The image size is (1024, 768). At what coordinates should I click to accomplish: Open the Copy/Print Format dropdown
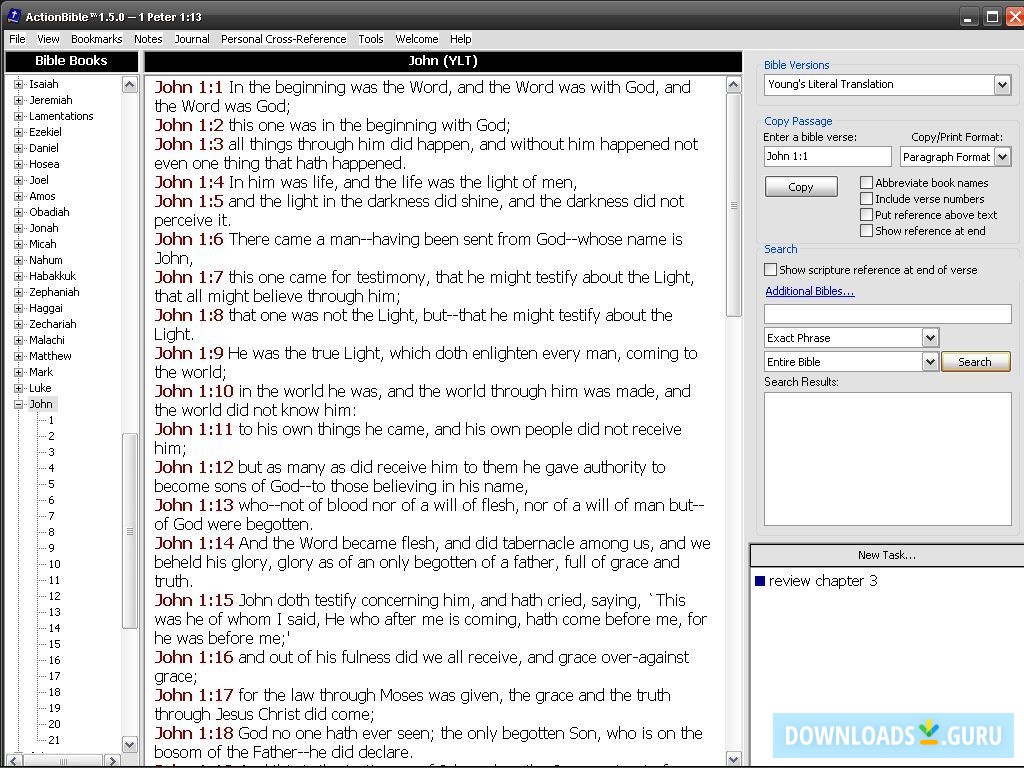pos(1002,157)
